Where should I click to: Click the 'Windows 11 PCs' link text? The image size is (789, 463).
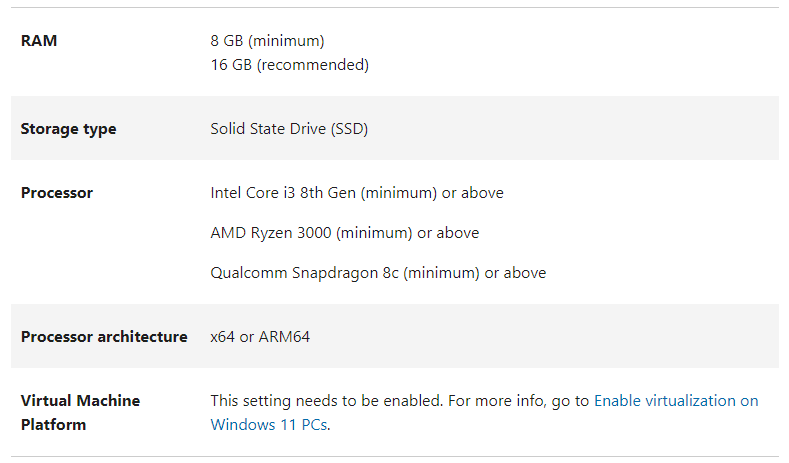point(269,425)
